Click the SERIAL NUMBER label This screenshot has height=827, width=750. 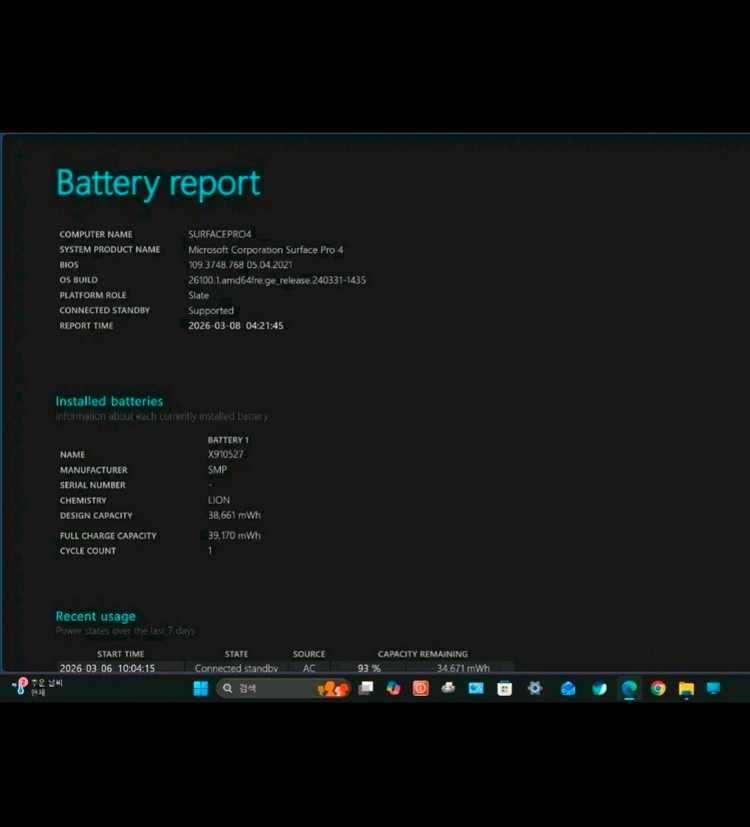[x=93, y=485]
